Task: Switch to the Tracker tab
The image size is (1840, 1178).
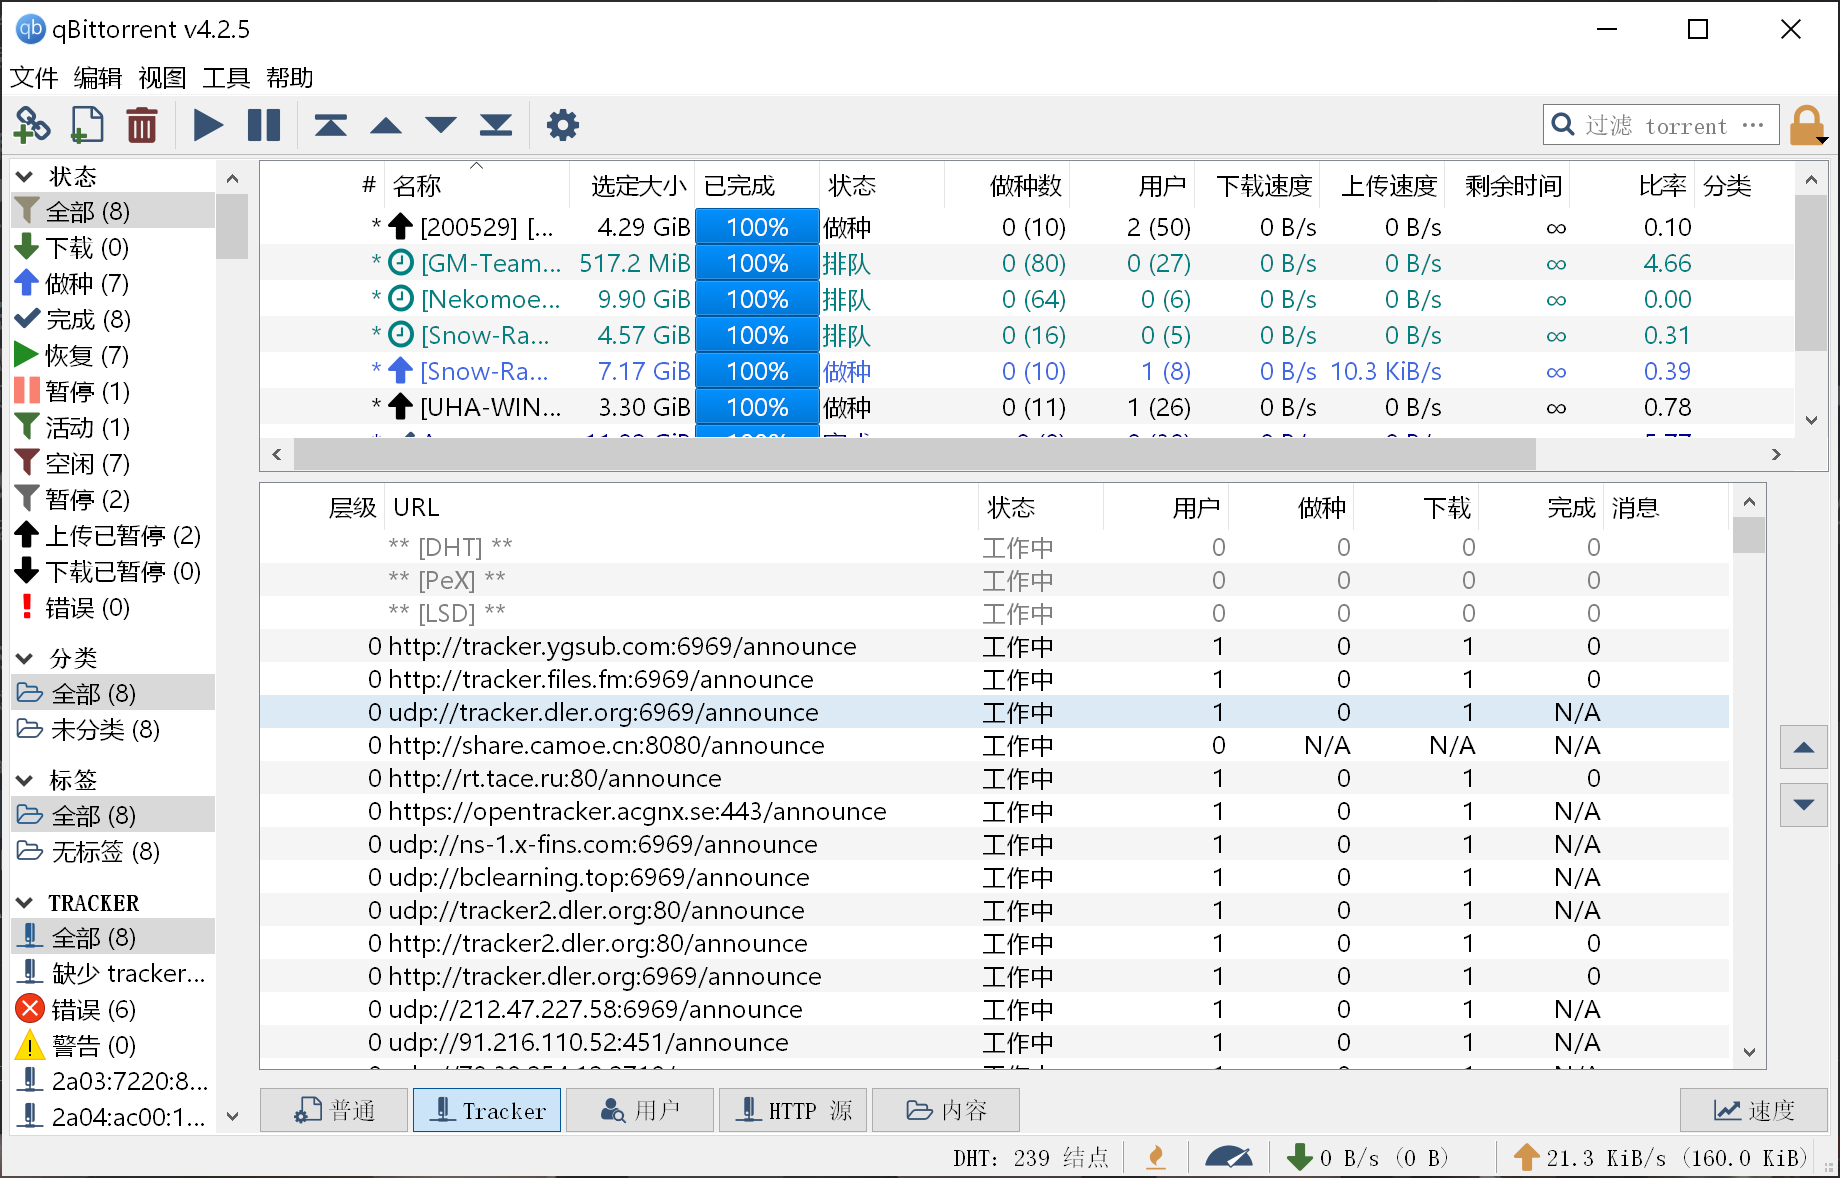Action: (487, 1110)
